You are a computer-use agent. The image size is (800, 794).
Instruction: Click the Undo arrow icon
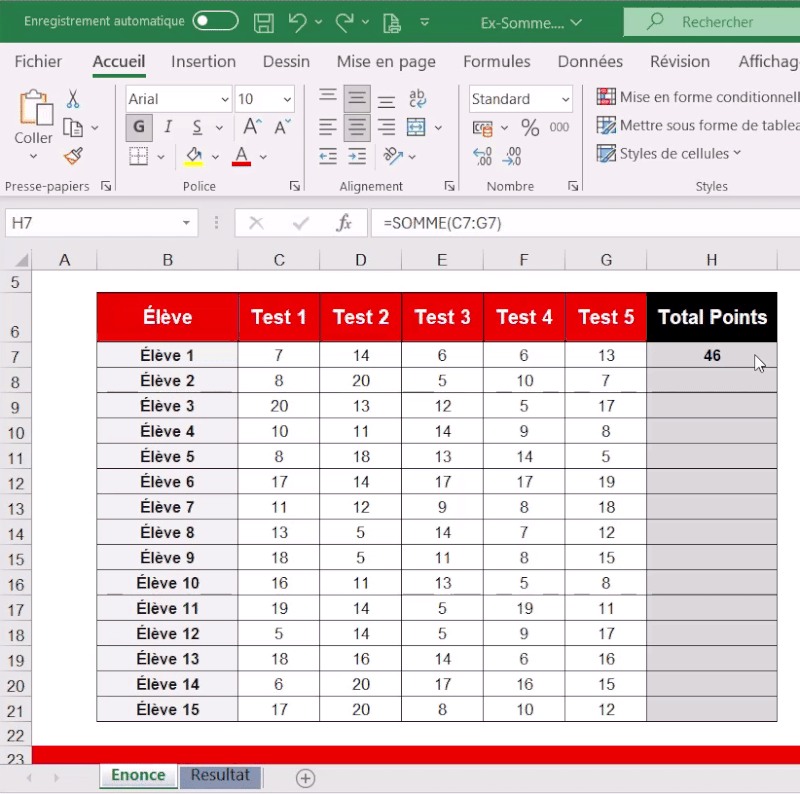tap(297, 22)
